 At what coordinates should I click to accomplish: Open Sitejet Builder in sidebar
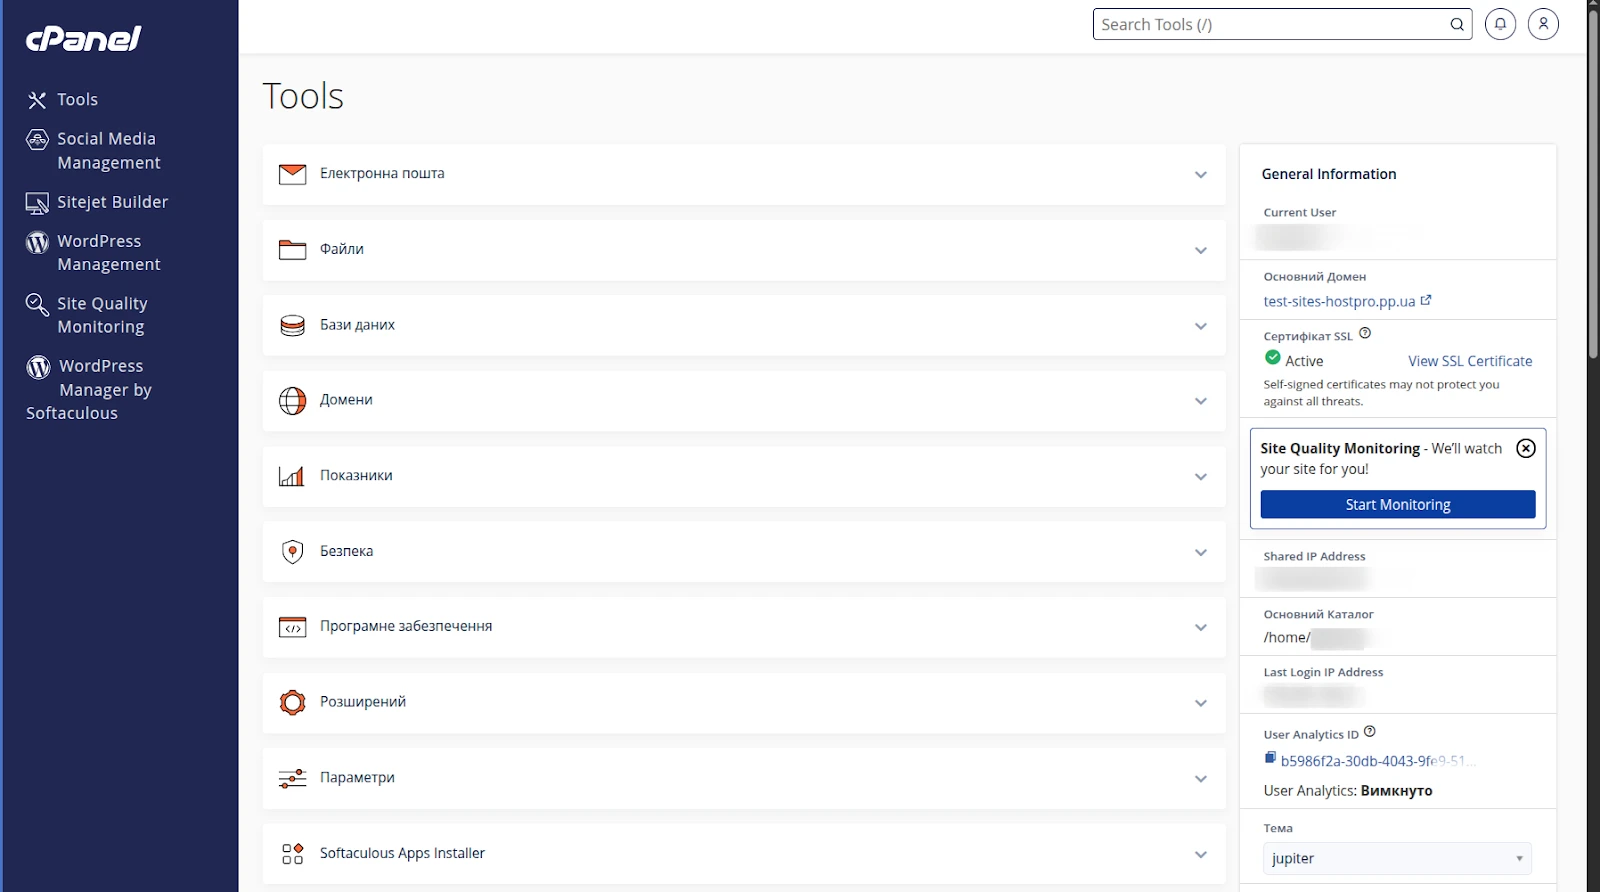112,202
